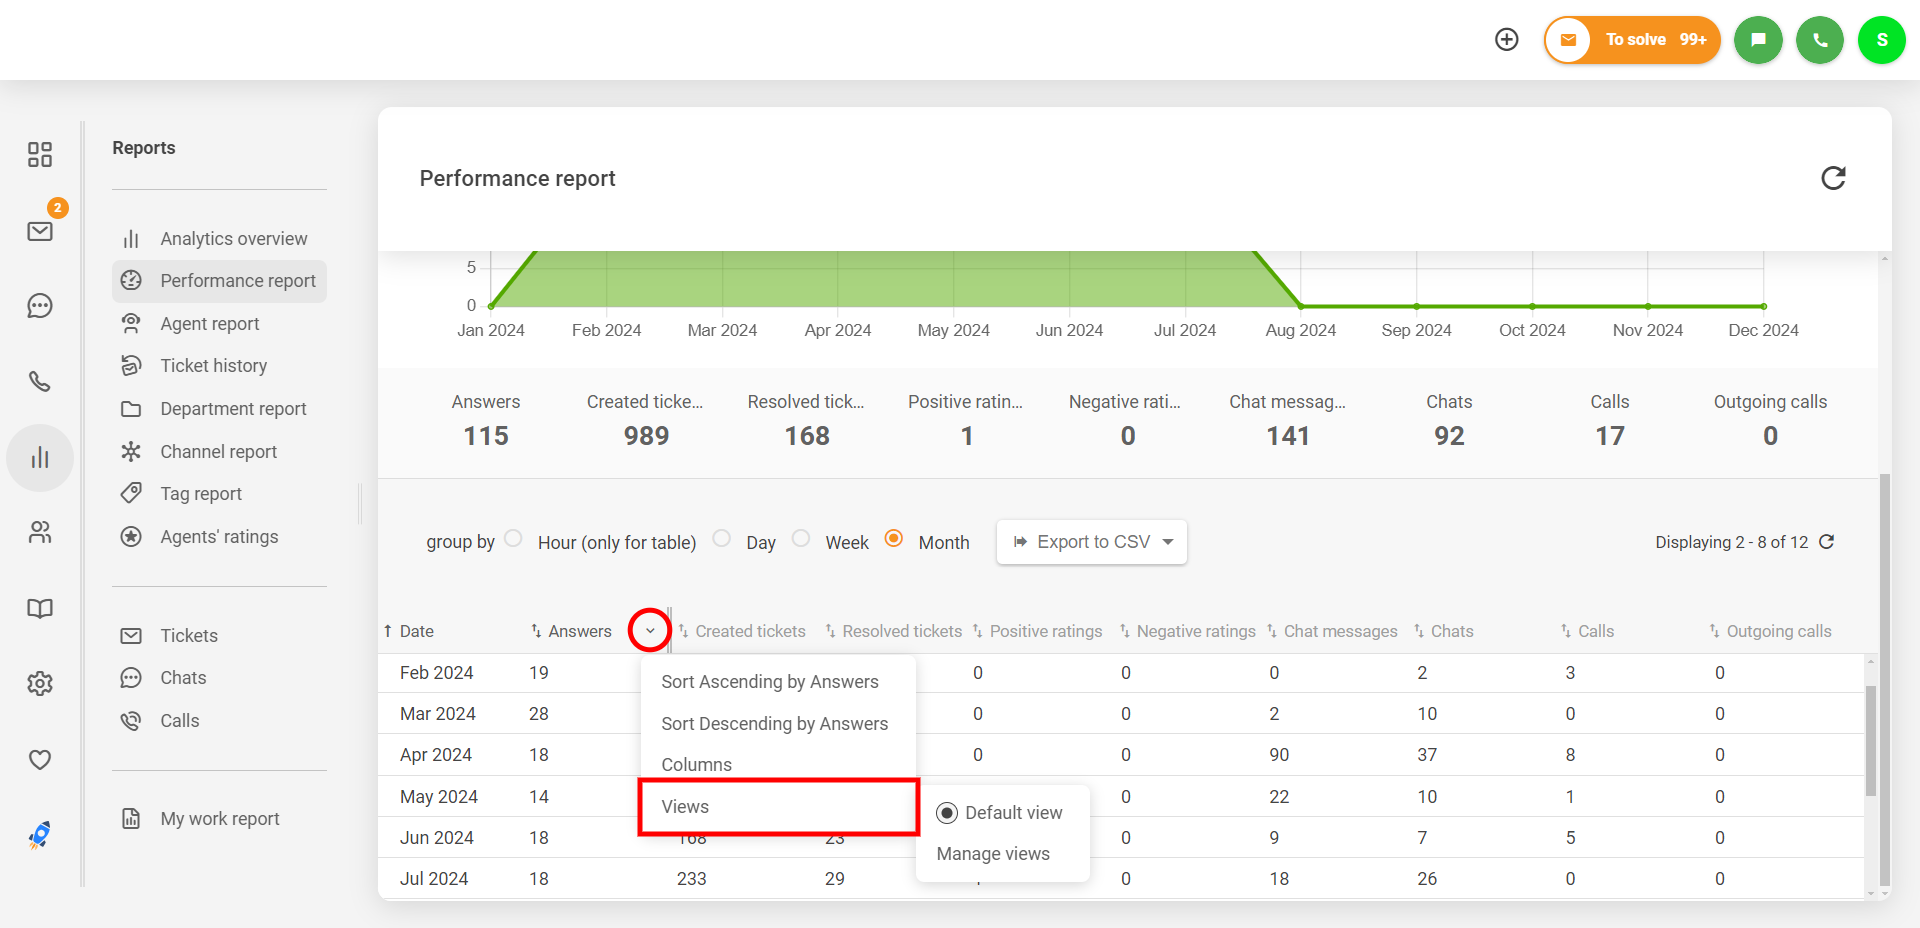Click the To solve 99+ button
Viewport: 1920px width, 928px height.
[x=1632, y=40]
